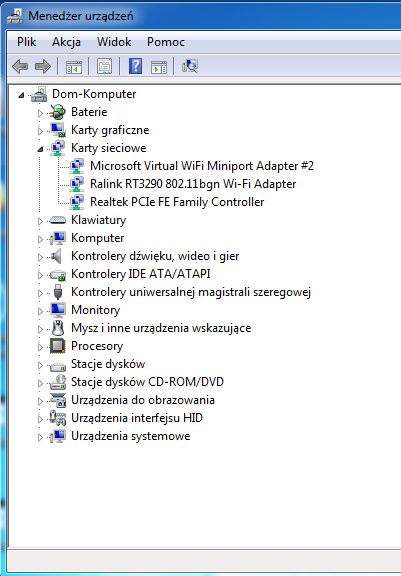This screenshot has width=401, height=576.
Task: Open the Properties toolbar icon
Action: [104, 66]
